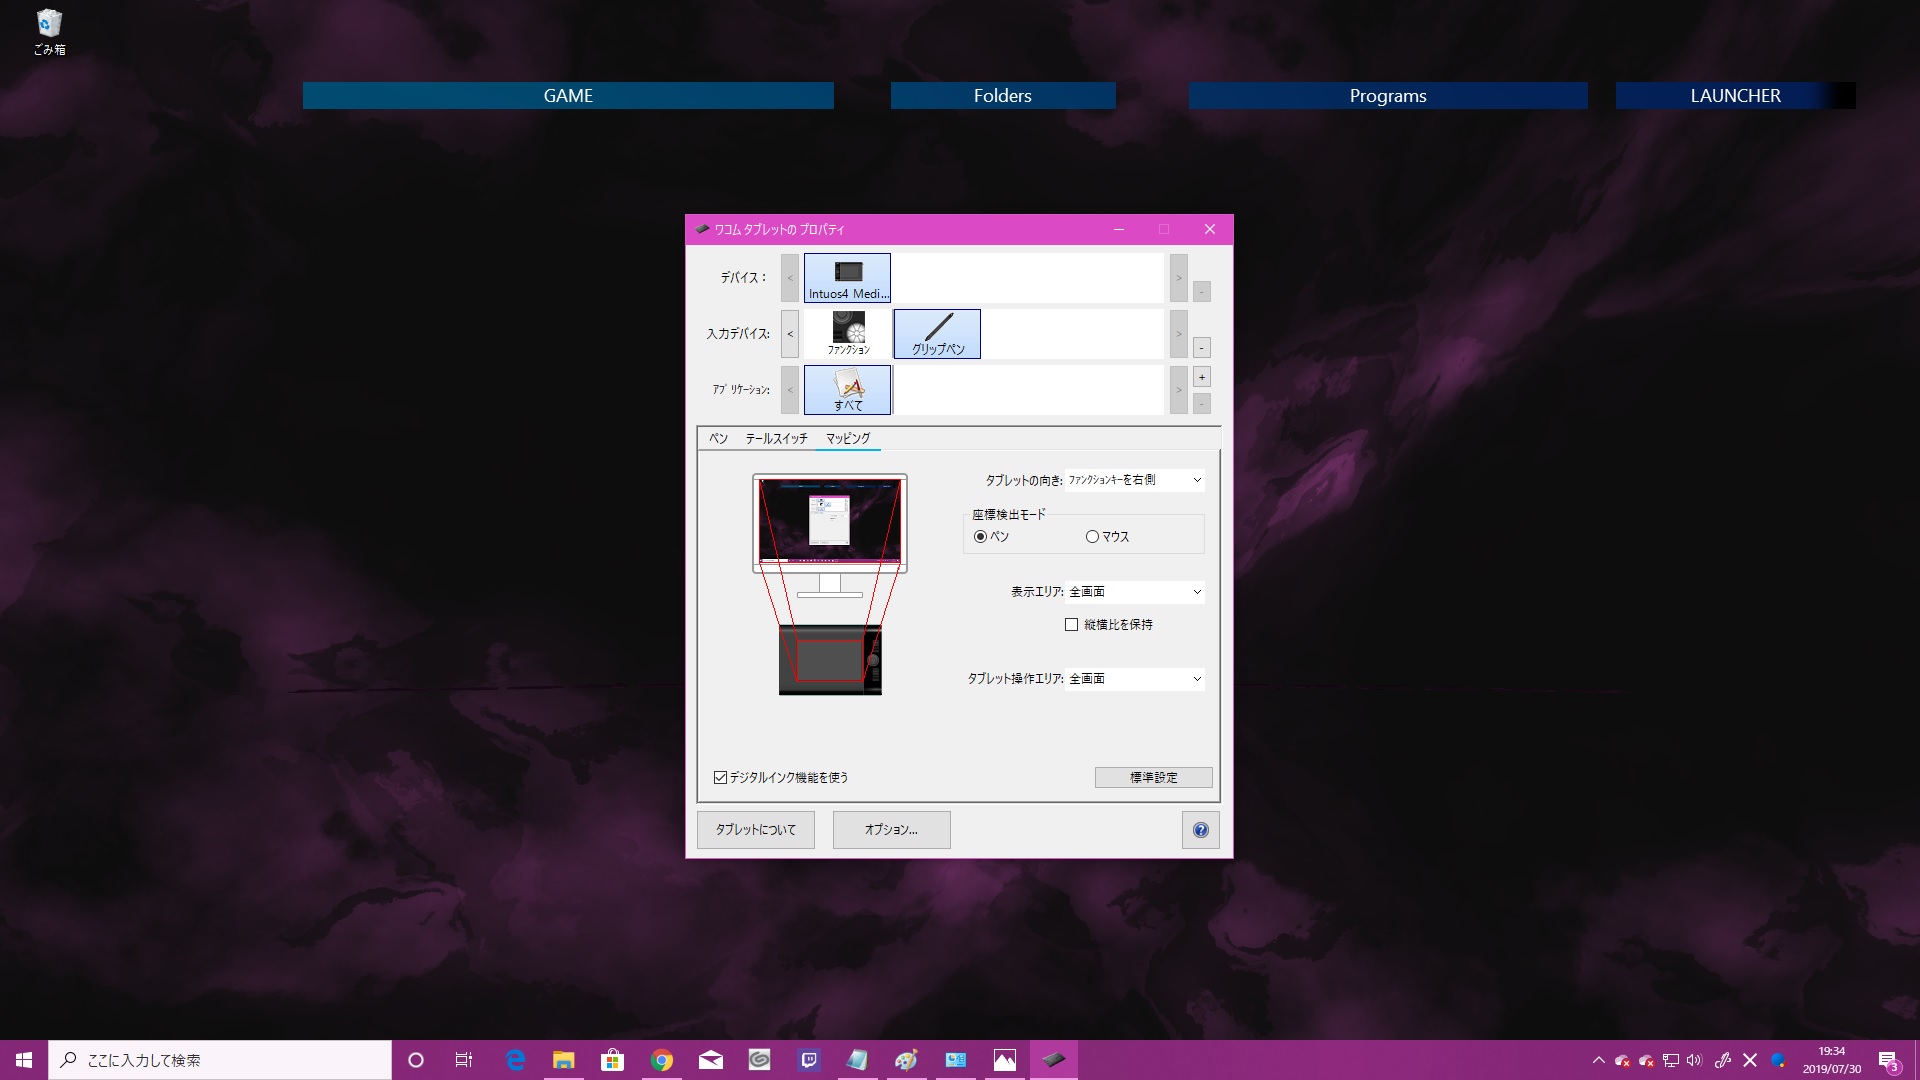The height and width of the screenshot is (1080, 1920).
Task: Click the 標準設定 button
Action: tap(1153, 777)
